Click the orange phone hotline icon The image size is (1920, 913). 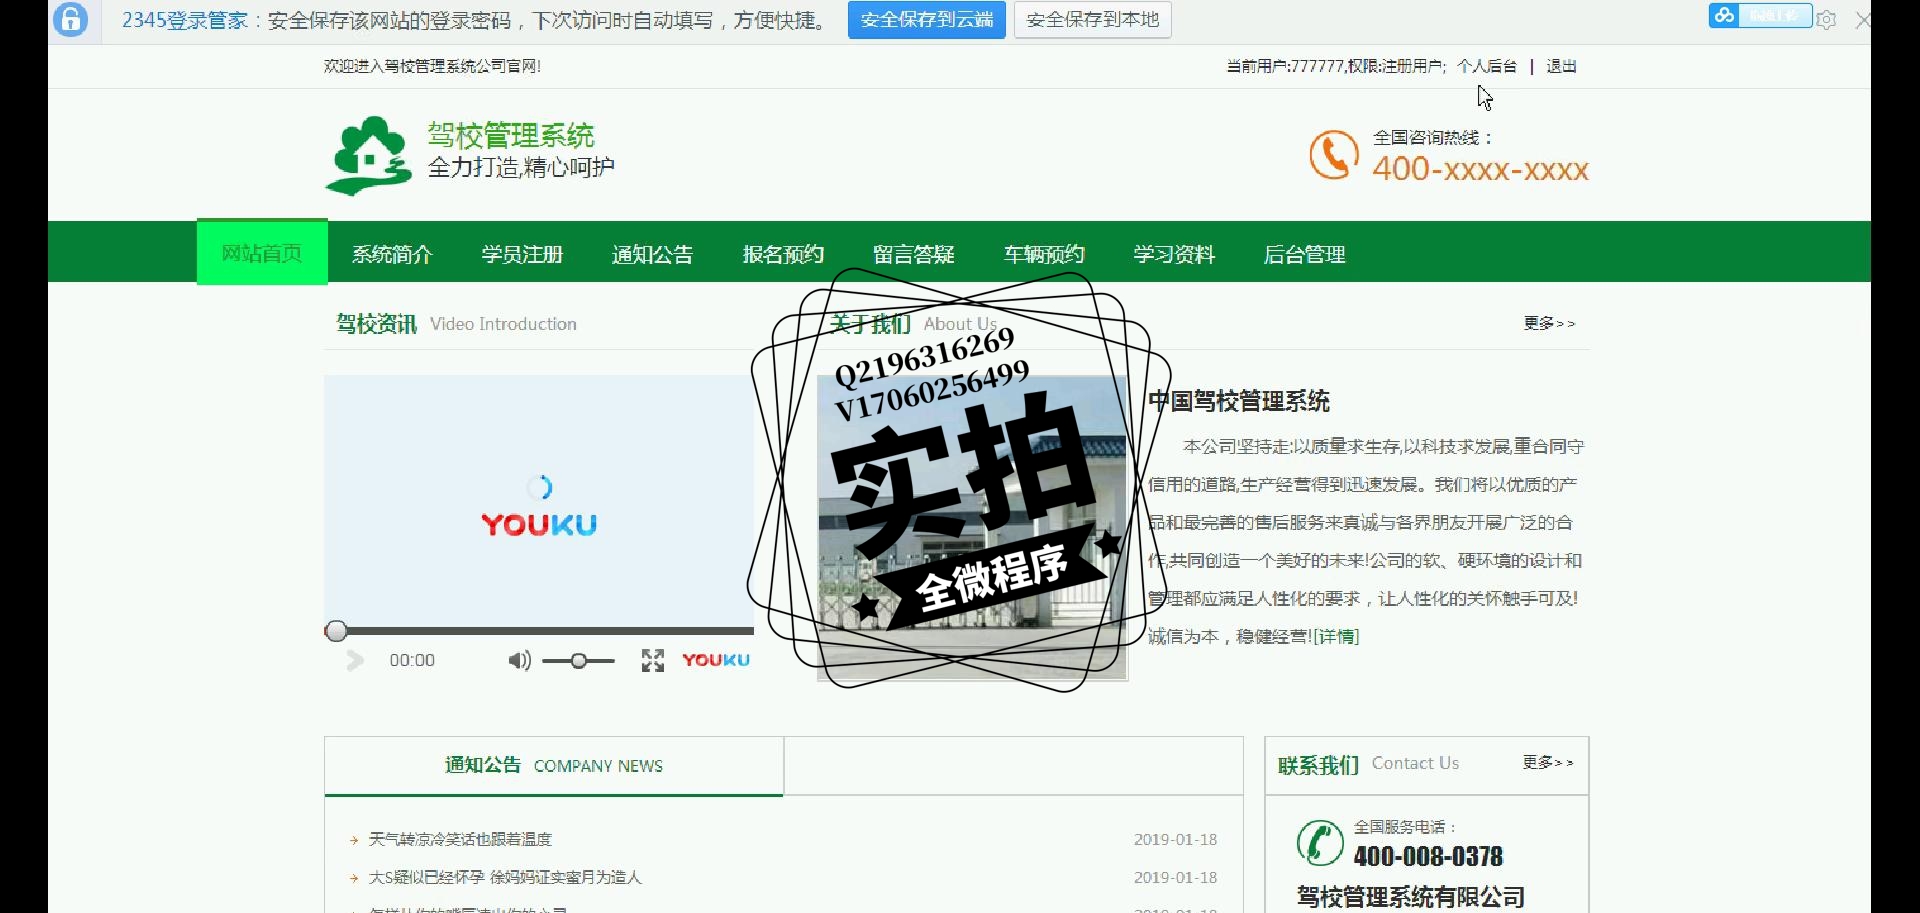(x=1334, y=155)
